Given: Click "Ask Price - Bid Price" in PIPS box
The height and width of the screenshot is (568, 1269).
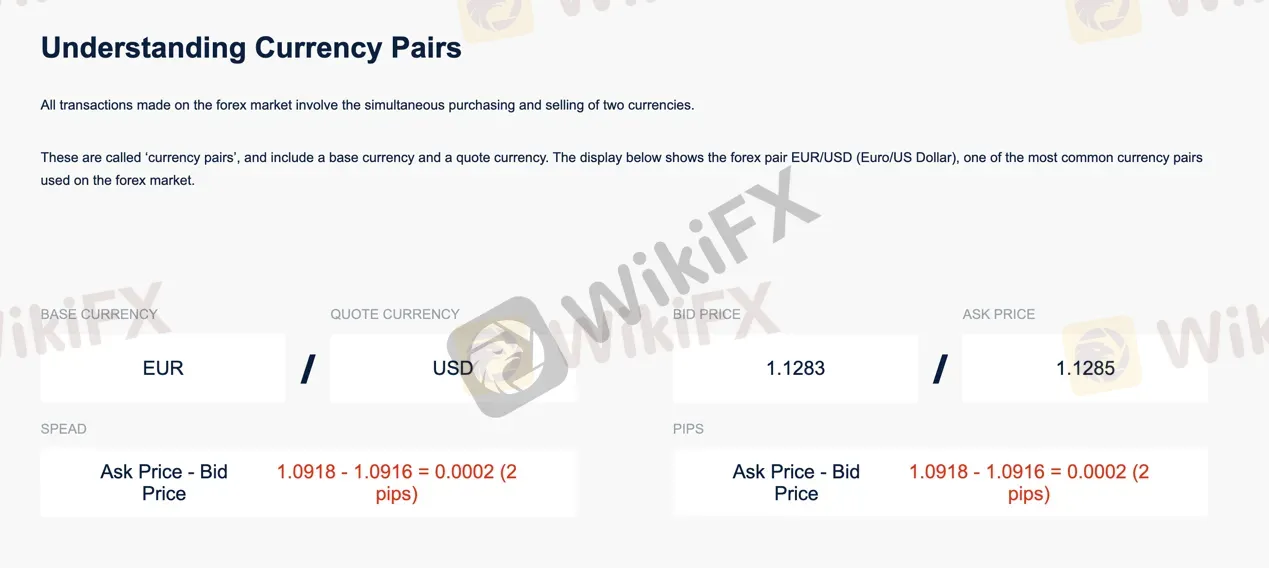Looking at the screenshot, I should (x=796, y=482).
